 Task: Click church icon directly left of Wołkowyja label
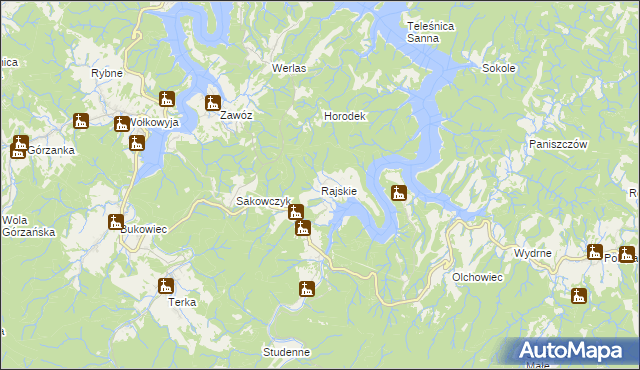[x=122, y=124]
